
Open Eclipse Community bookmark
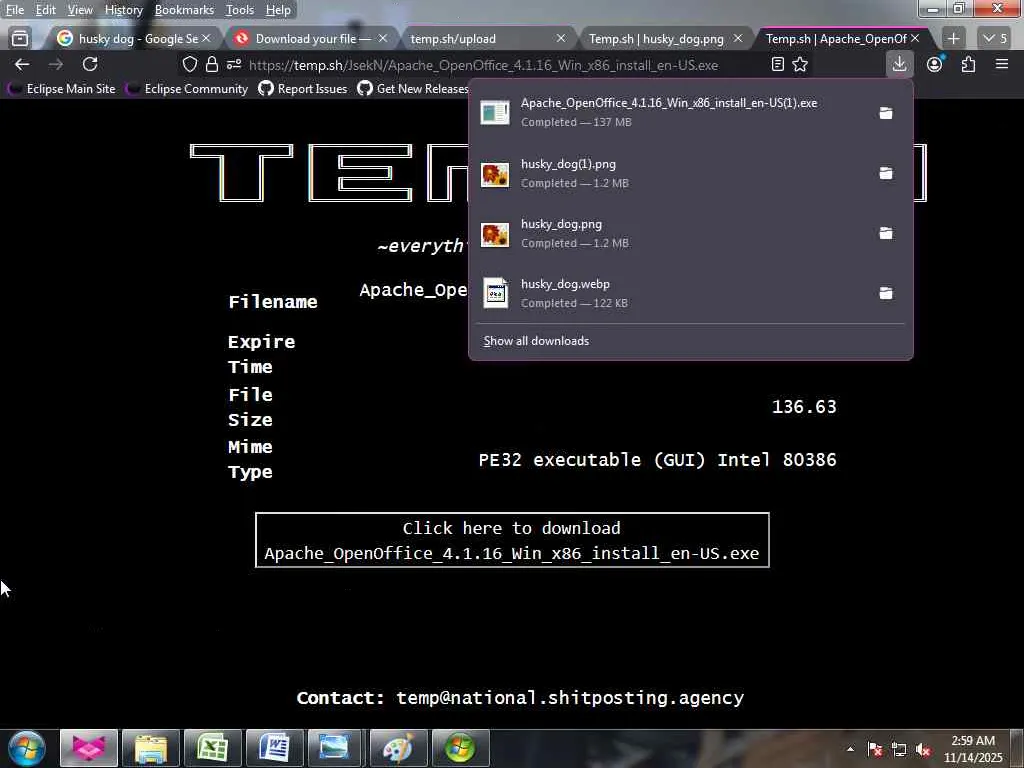pyautogui.click(x=188, y=89)
